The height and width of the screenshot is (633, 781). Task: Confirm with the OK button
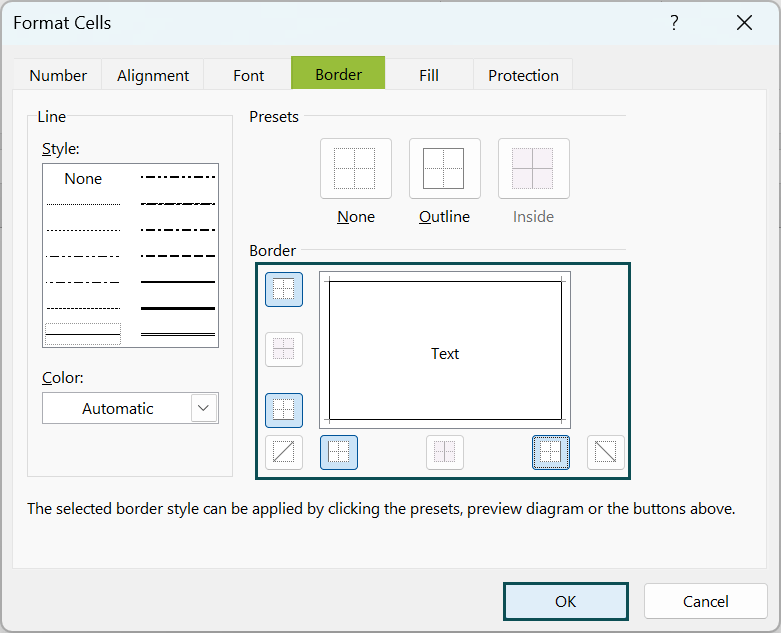(566, 601)
